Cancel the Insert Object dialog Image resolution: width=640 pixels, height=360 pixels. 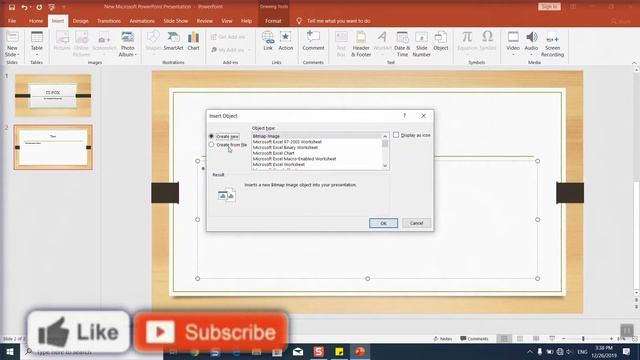click(x=416, y=223)
